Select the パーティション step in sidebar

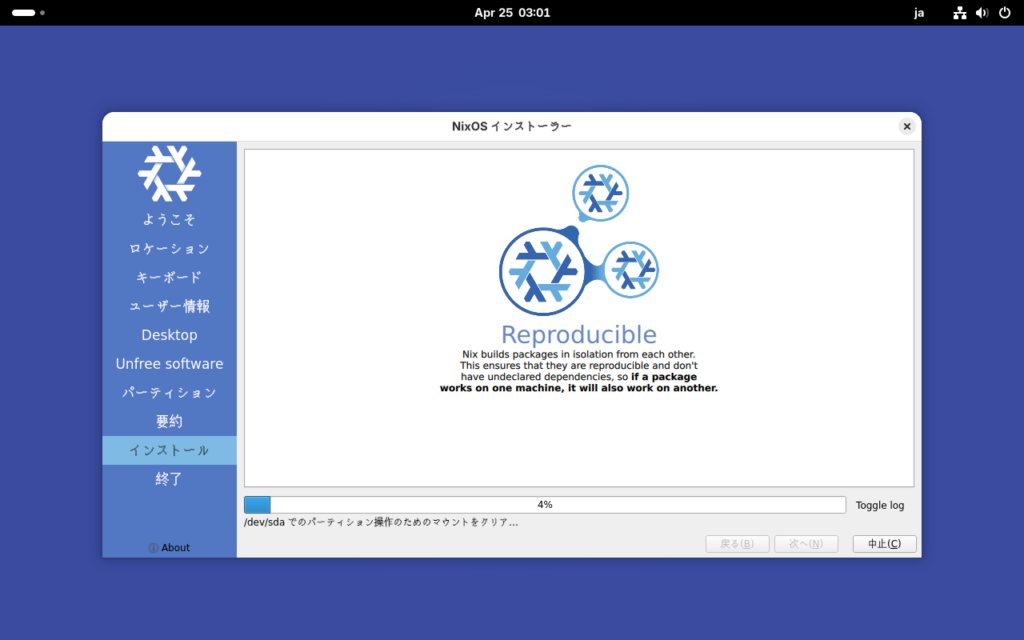coord(169,393)
